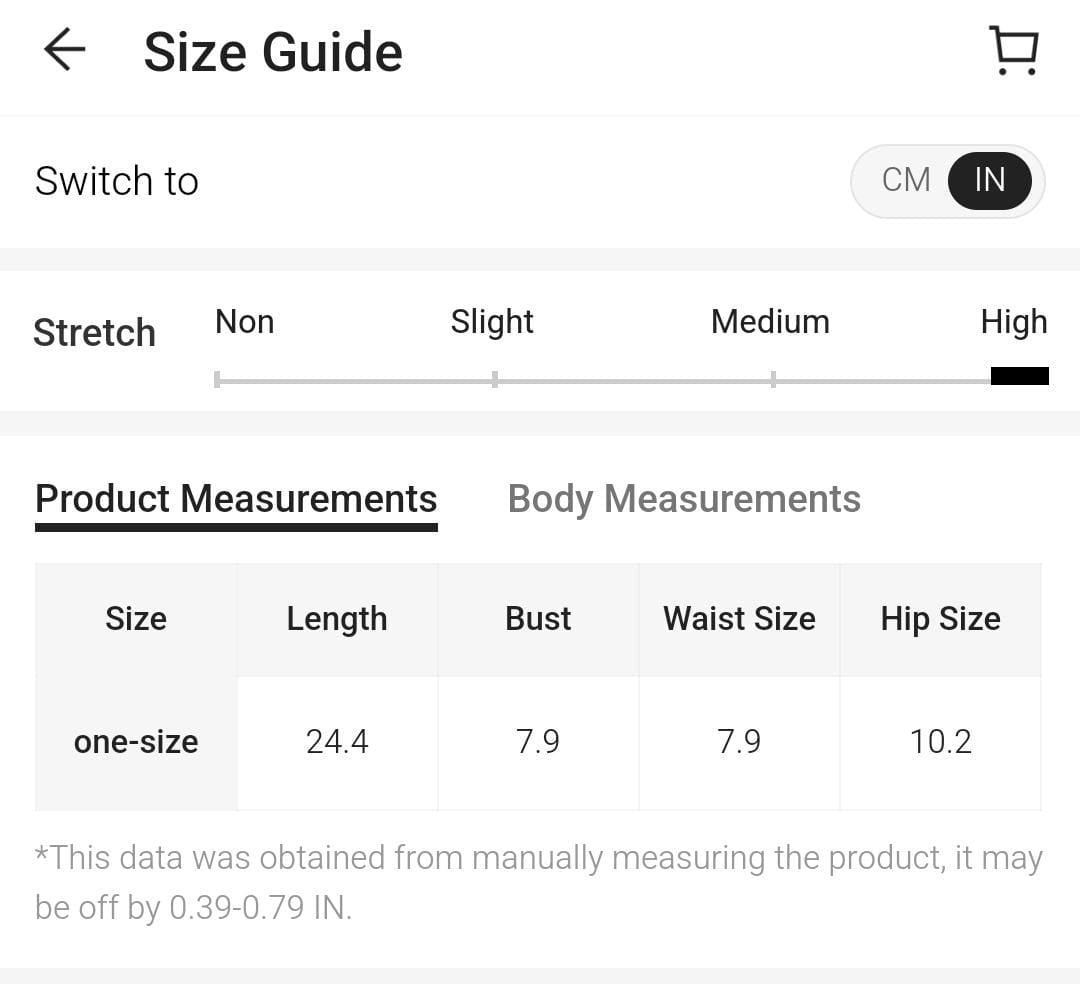This screenshot has height=984, width=1080.
Task: Click the Slight stretch label
Action: [x=492, y=322]
